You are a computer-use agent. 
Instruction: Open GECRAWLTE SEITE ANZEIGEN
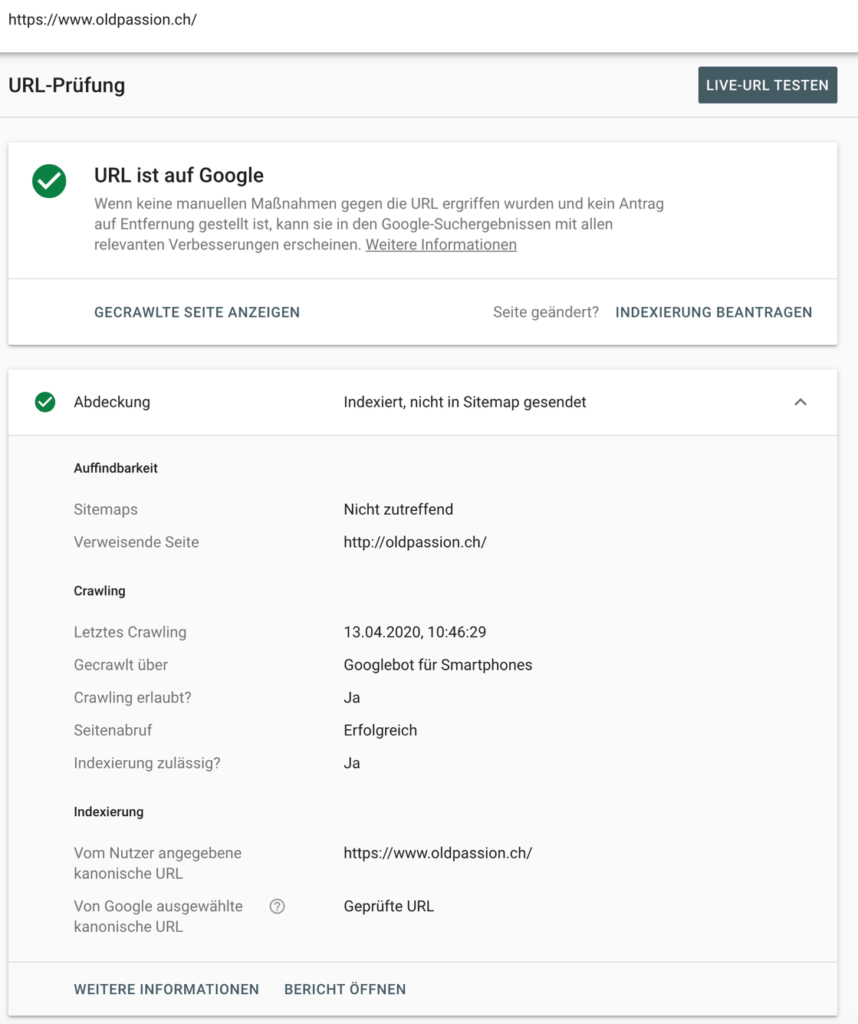pyautogui.click(x=197, y=312)
